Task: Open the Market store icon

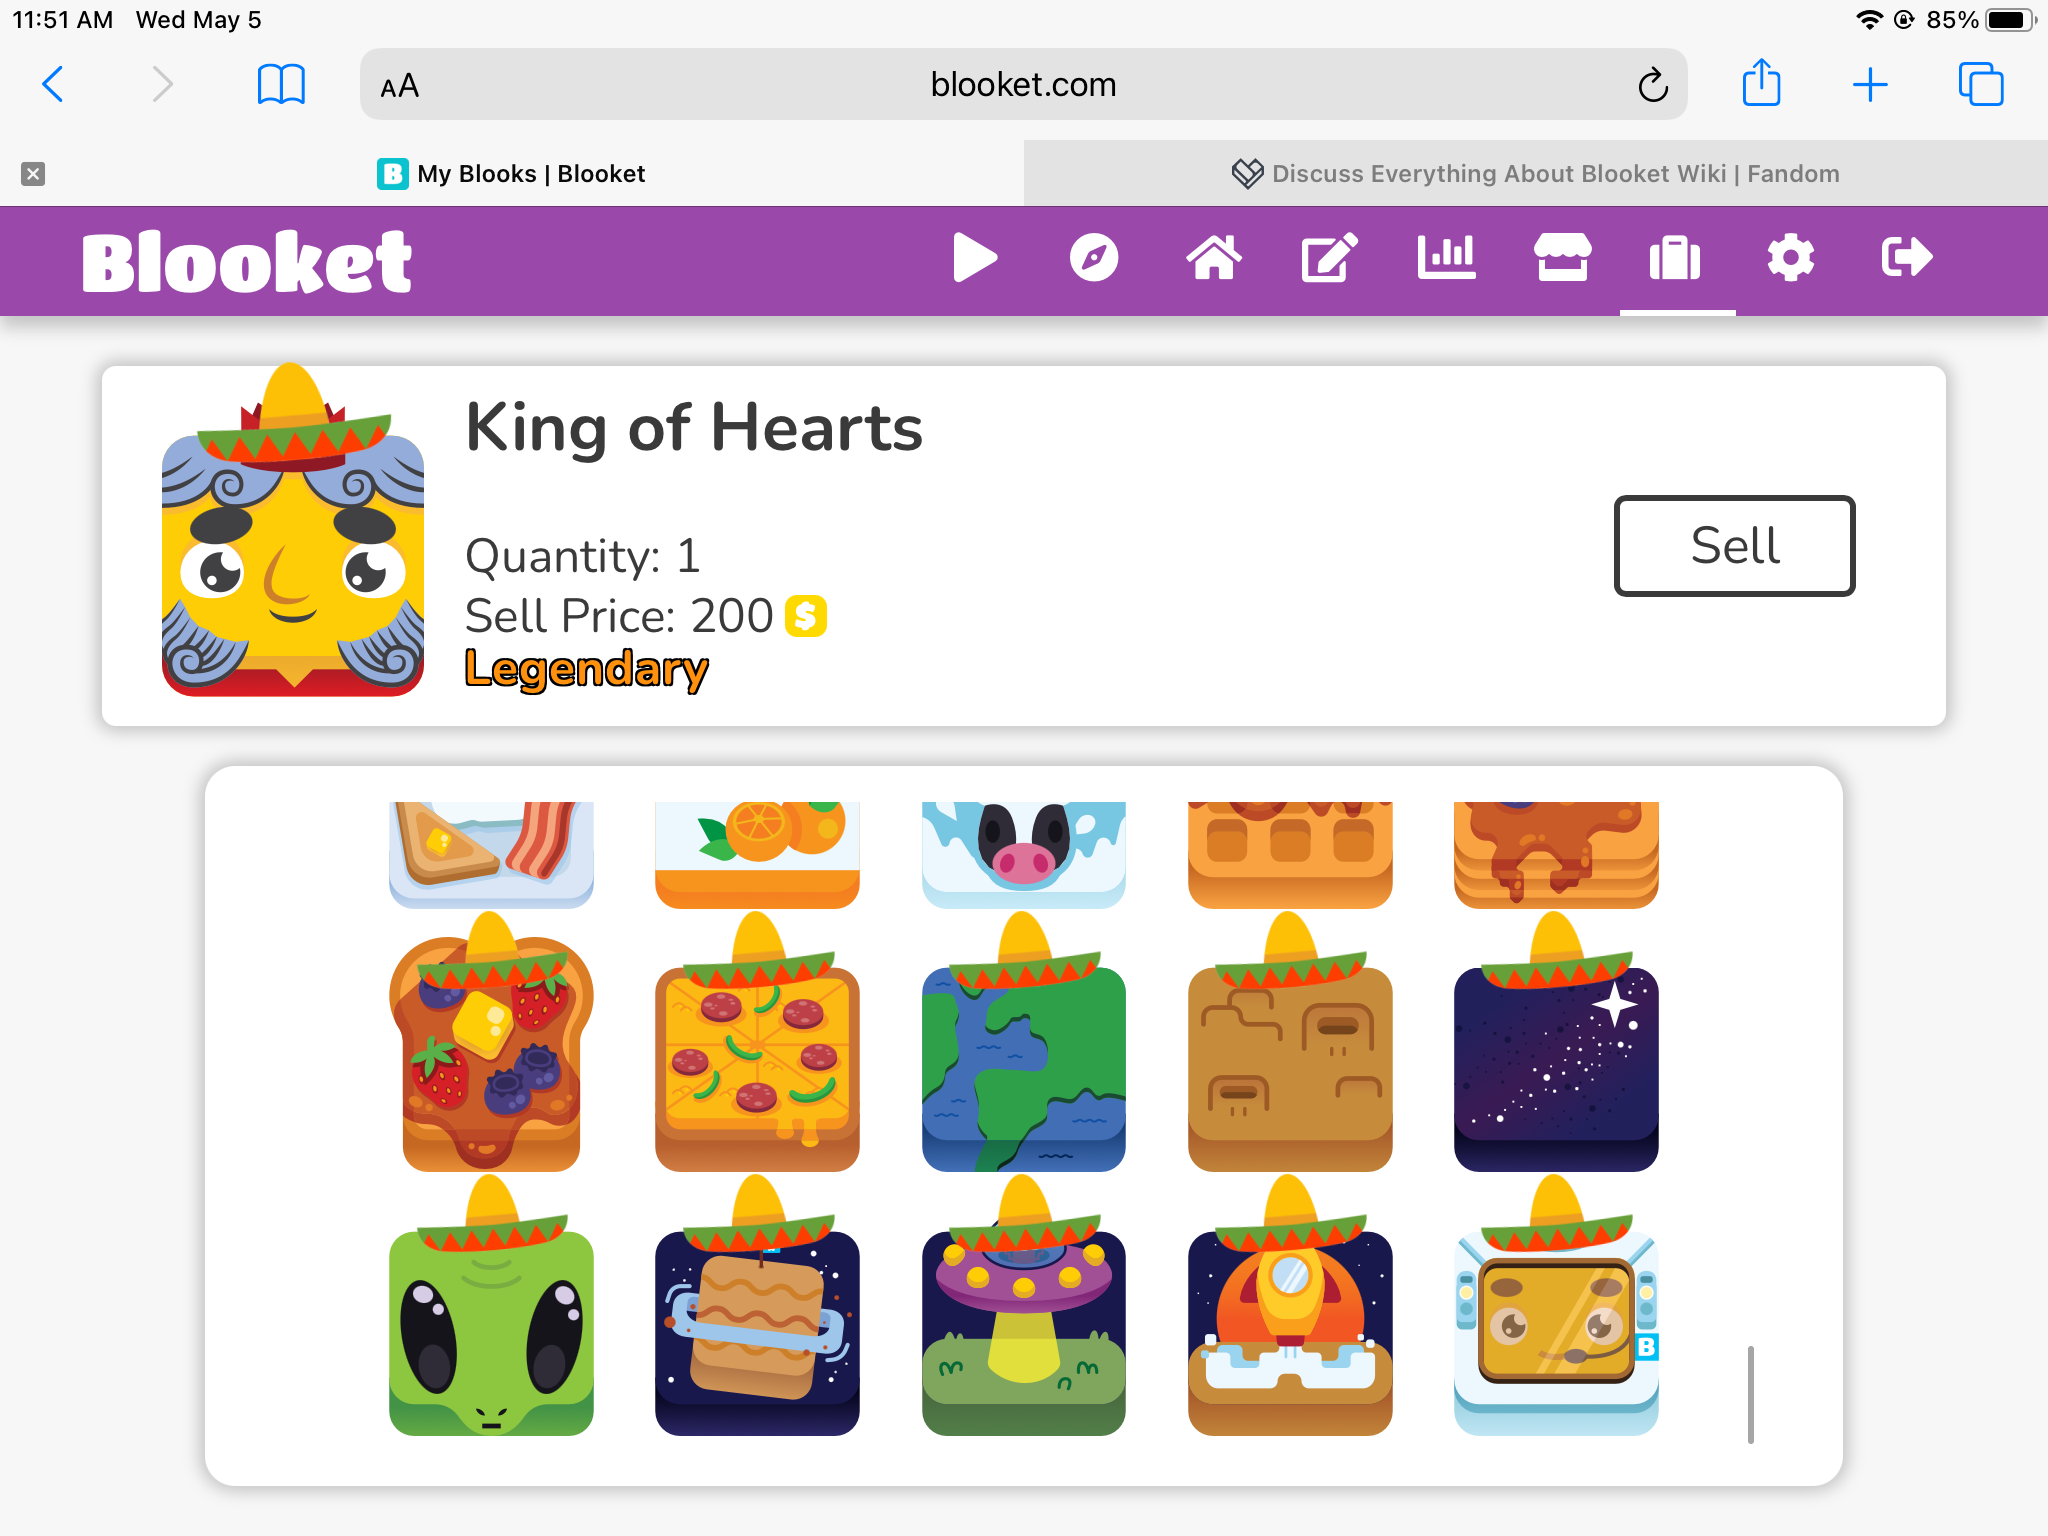Action: (1562, 258)
